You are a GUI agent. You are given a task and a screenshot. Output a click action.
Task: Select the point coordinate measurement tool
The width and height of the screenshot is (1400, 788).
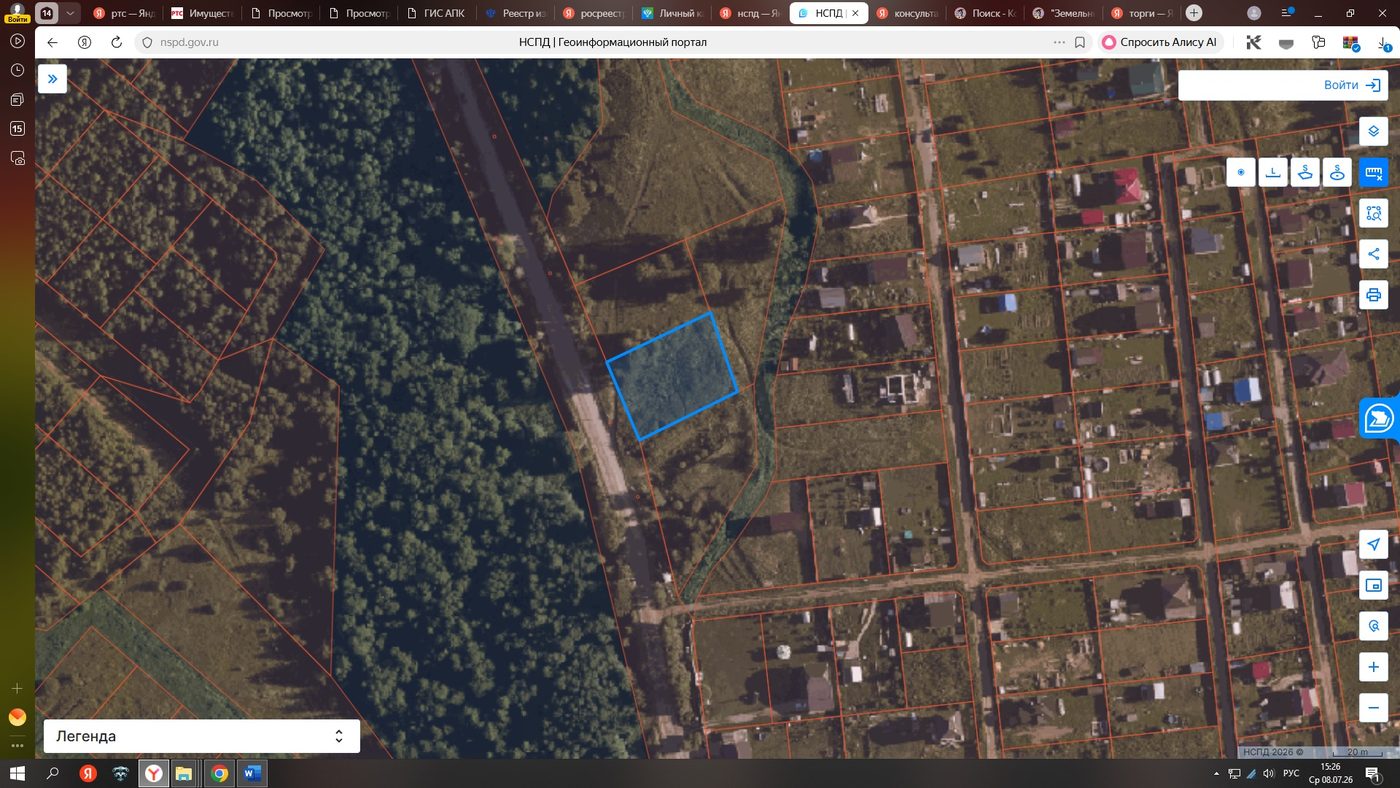click(x=1241, y=172)
